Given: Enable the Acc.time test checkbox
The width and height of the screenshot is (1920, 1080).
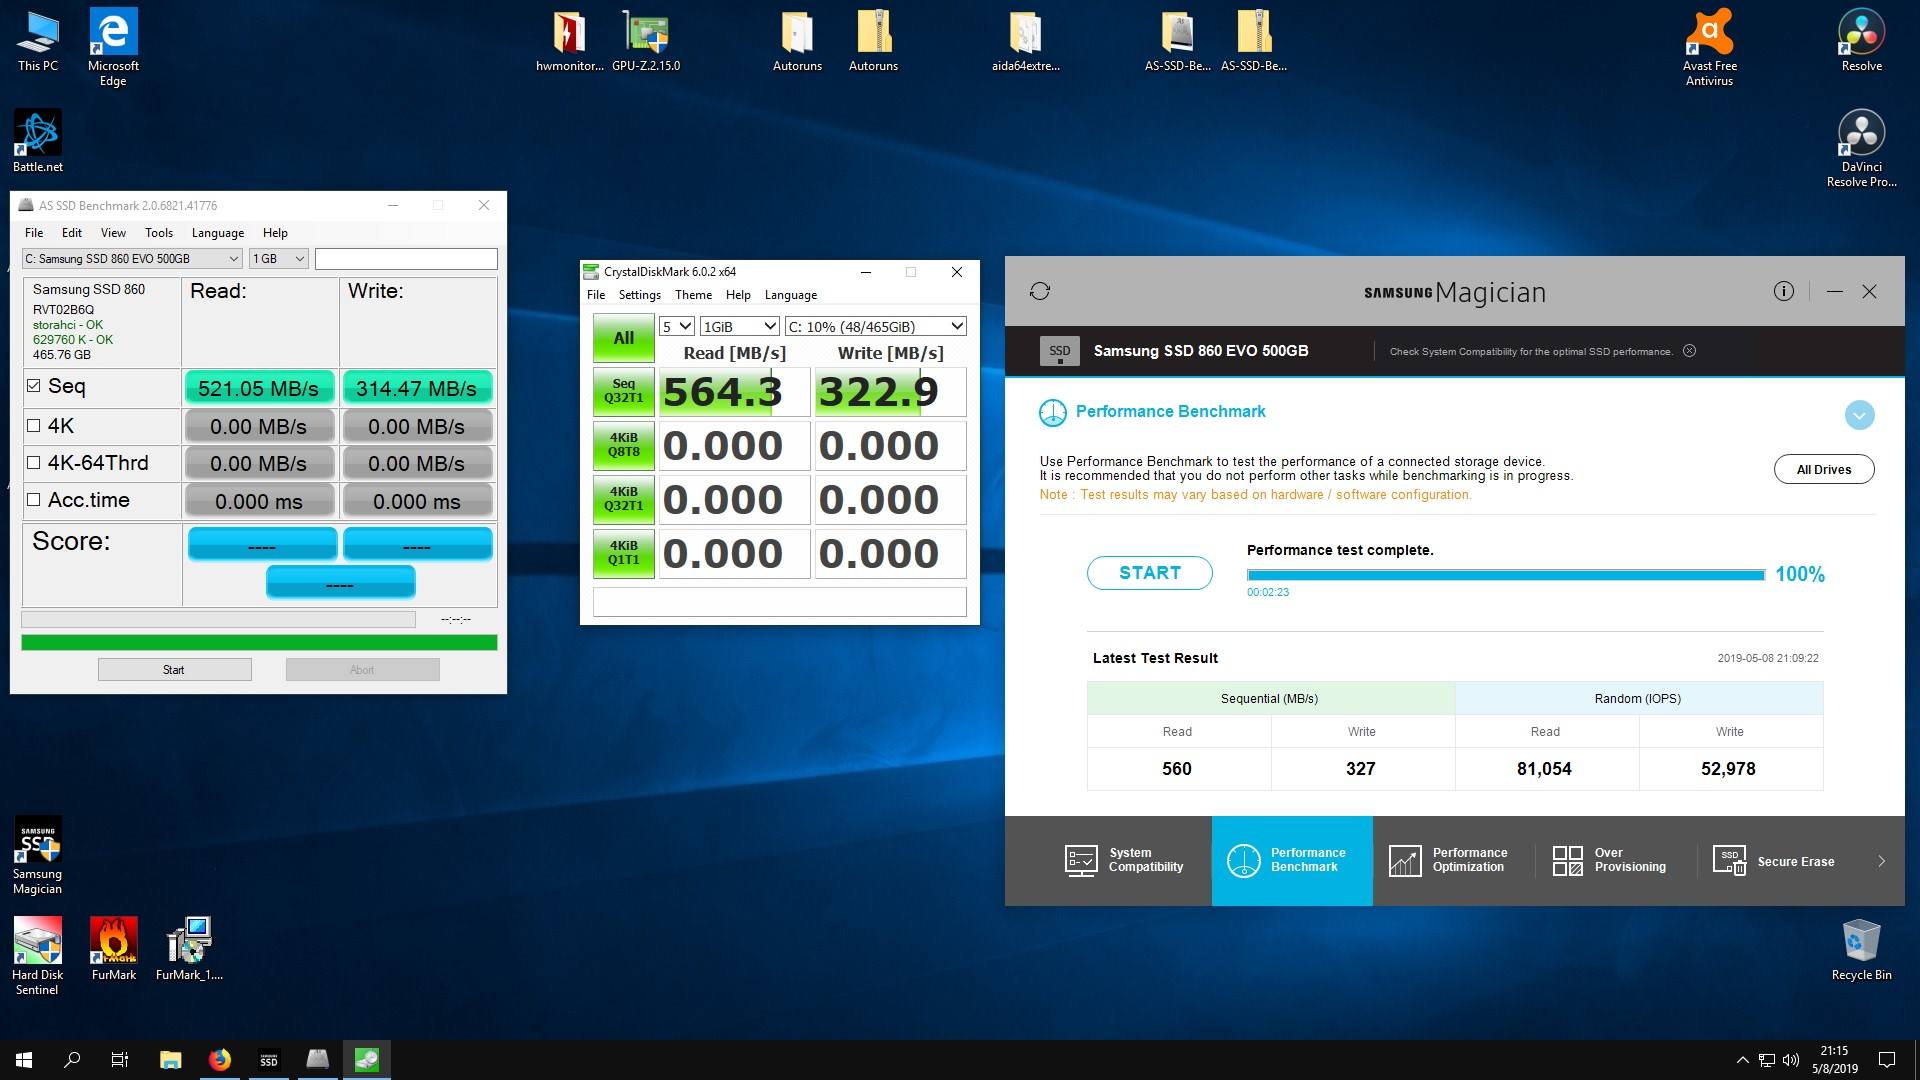Looking at the screenshot, I should click(34, 500).
